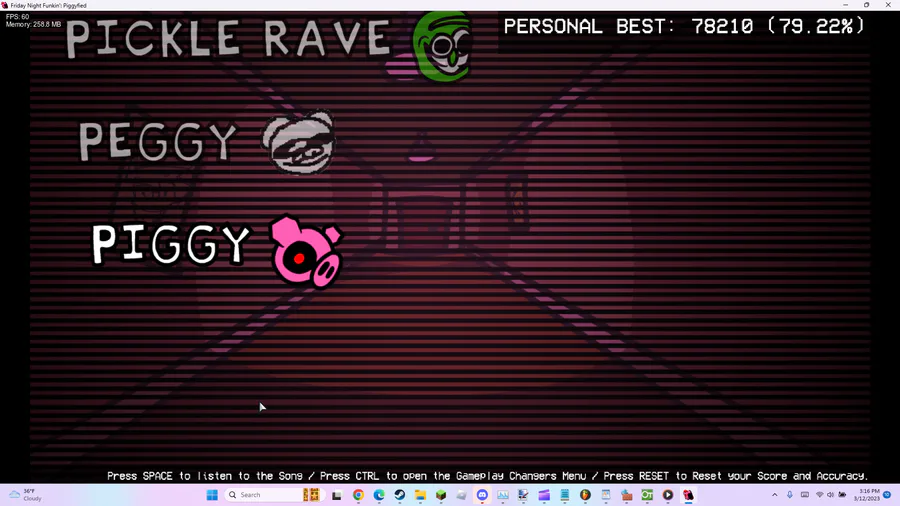Open the weather widget showing Cloudy
Image resolution: width=900 pixels, height=506 pixels.
coord(26,495)
